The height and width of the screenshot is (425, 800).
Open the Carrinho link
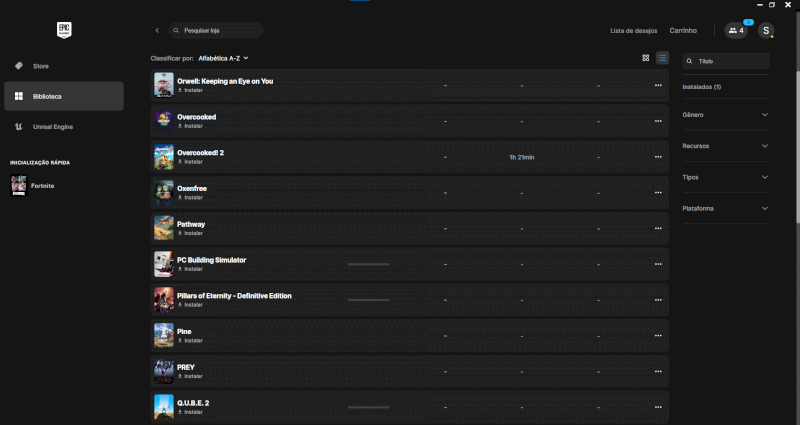[x=683, y=31]
